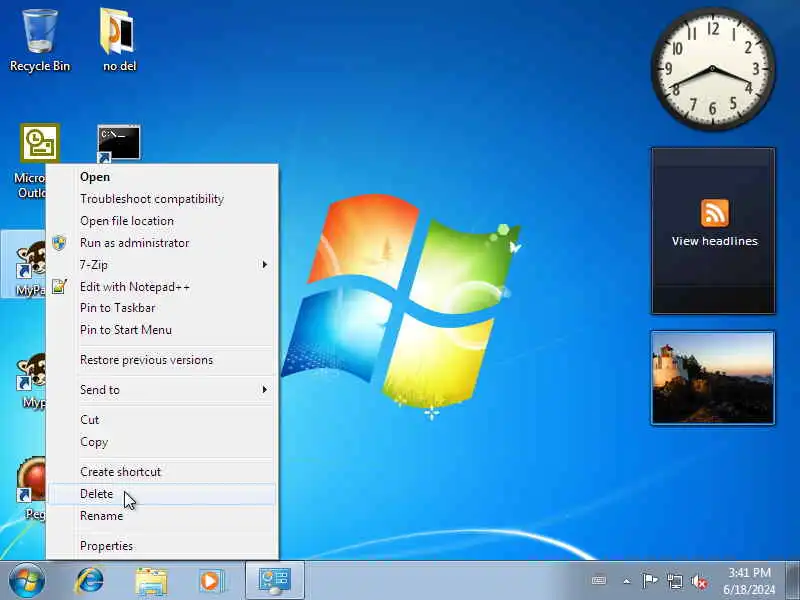Click the taskbar clock showing 3:41 PM
The width and height of the screenshot is (800, 600).
pyautogui.click(x=749, y=581)
